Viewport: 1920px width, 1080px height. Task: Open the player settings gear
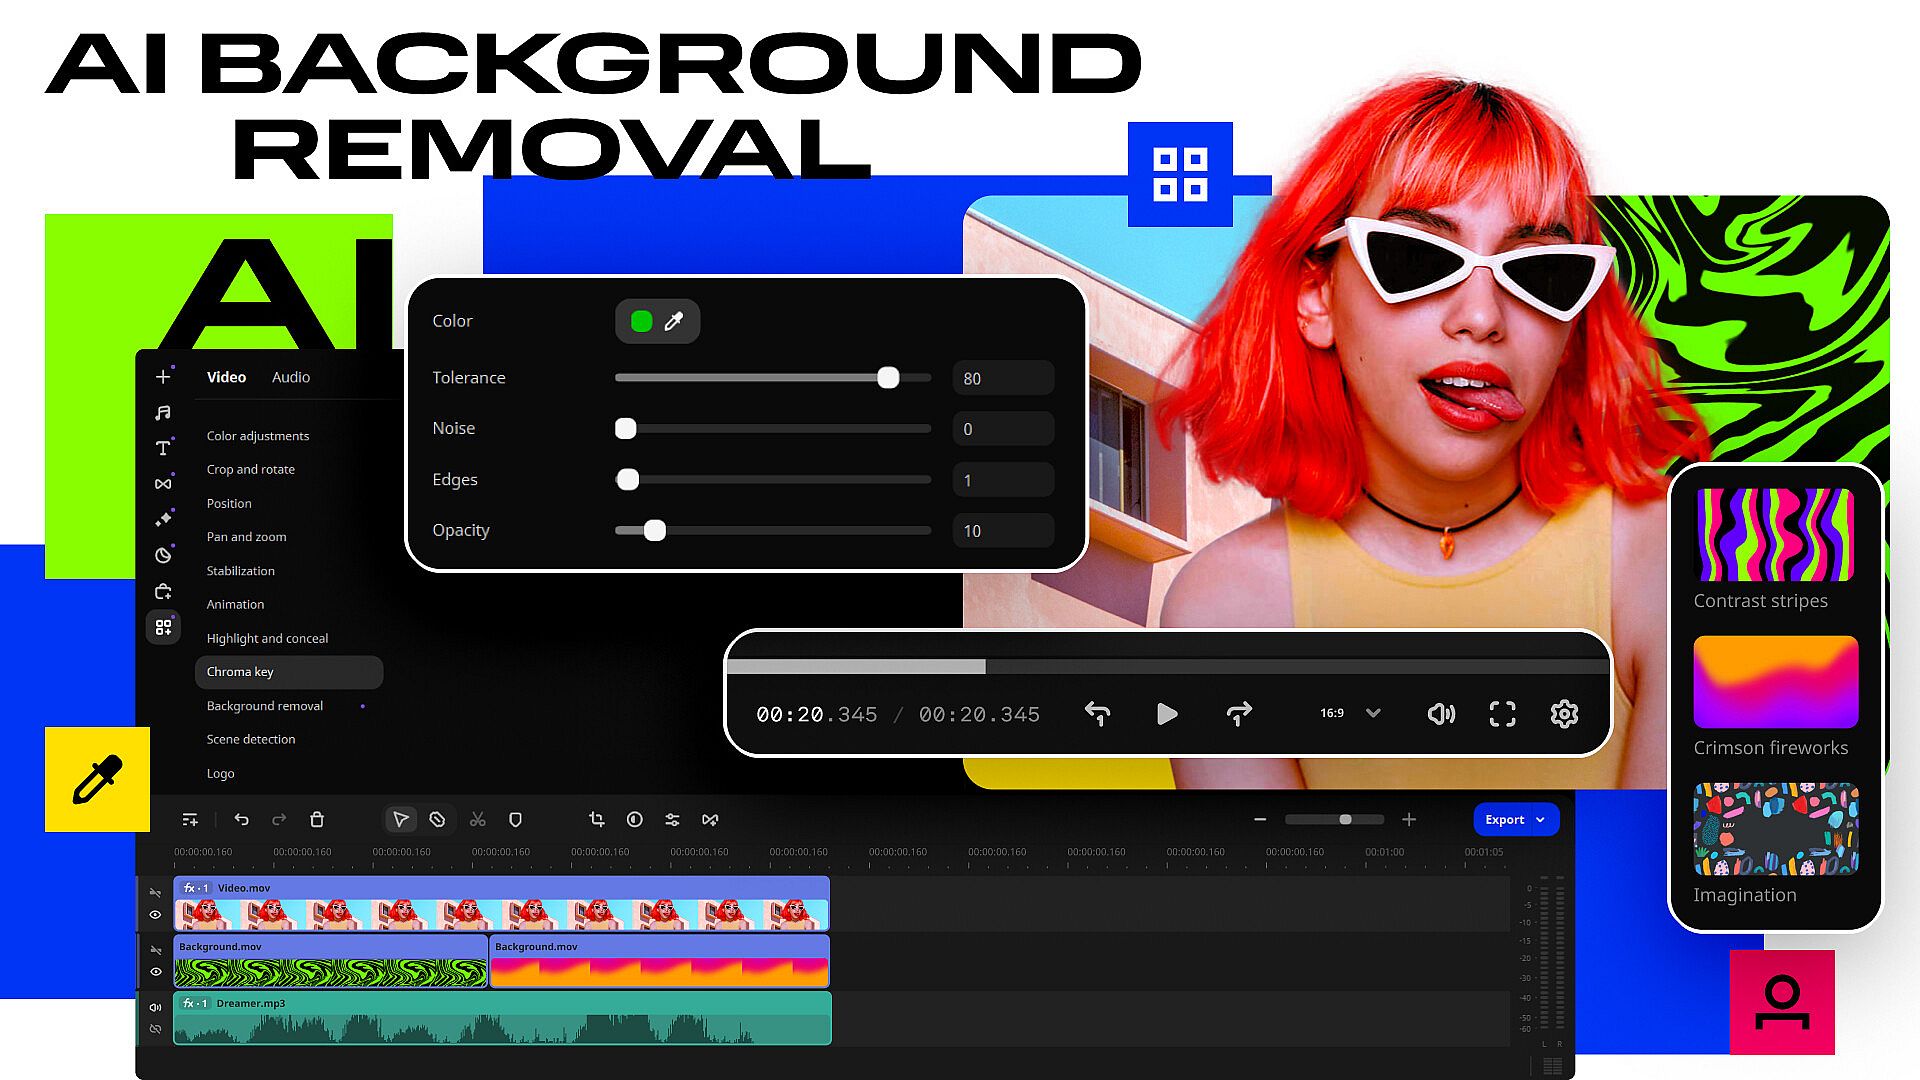pos(1564,714)
